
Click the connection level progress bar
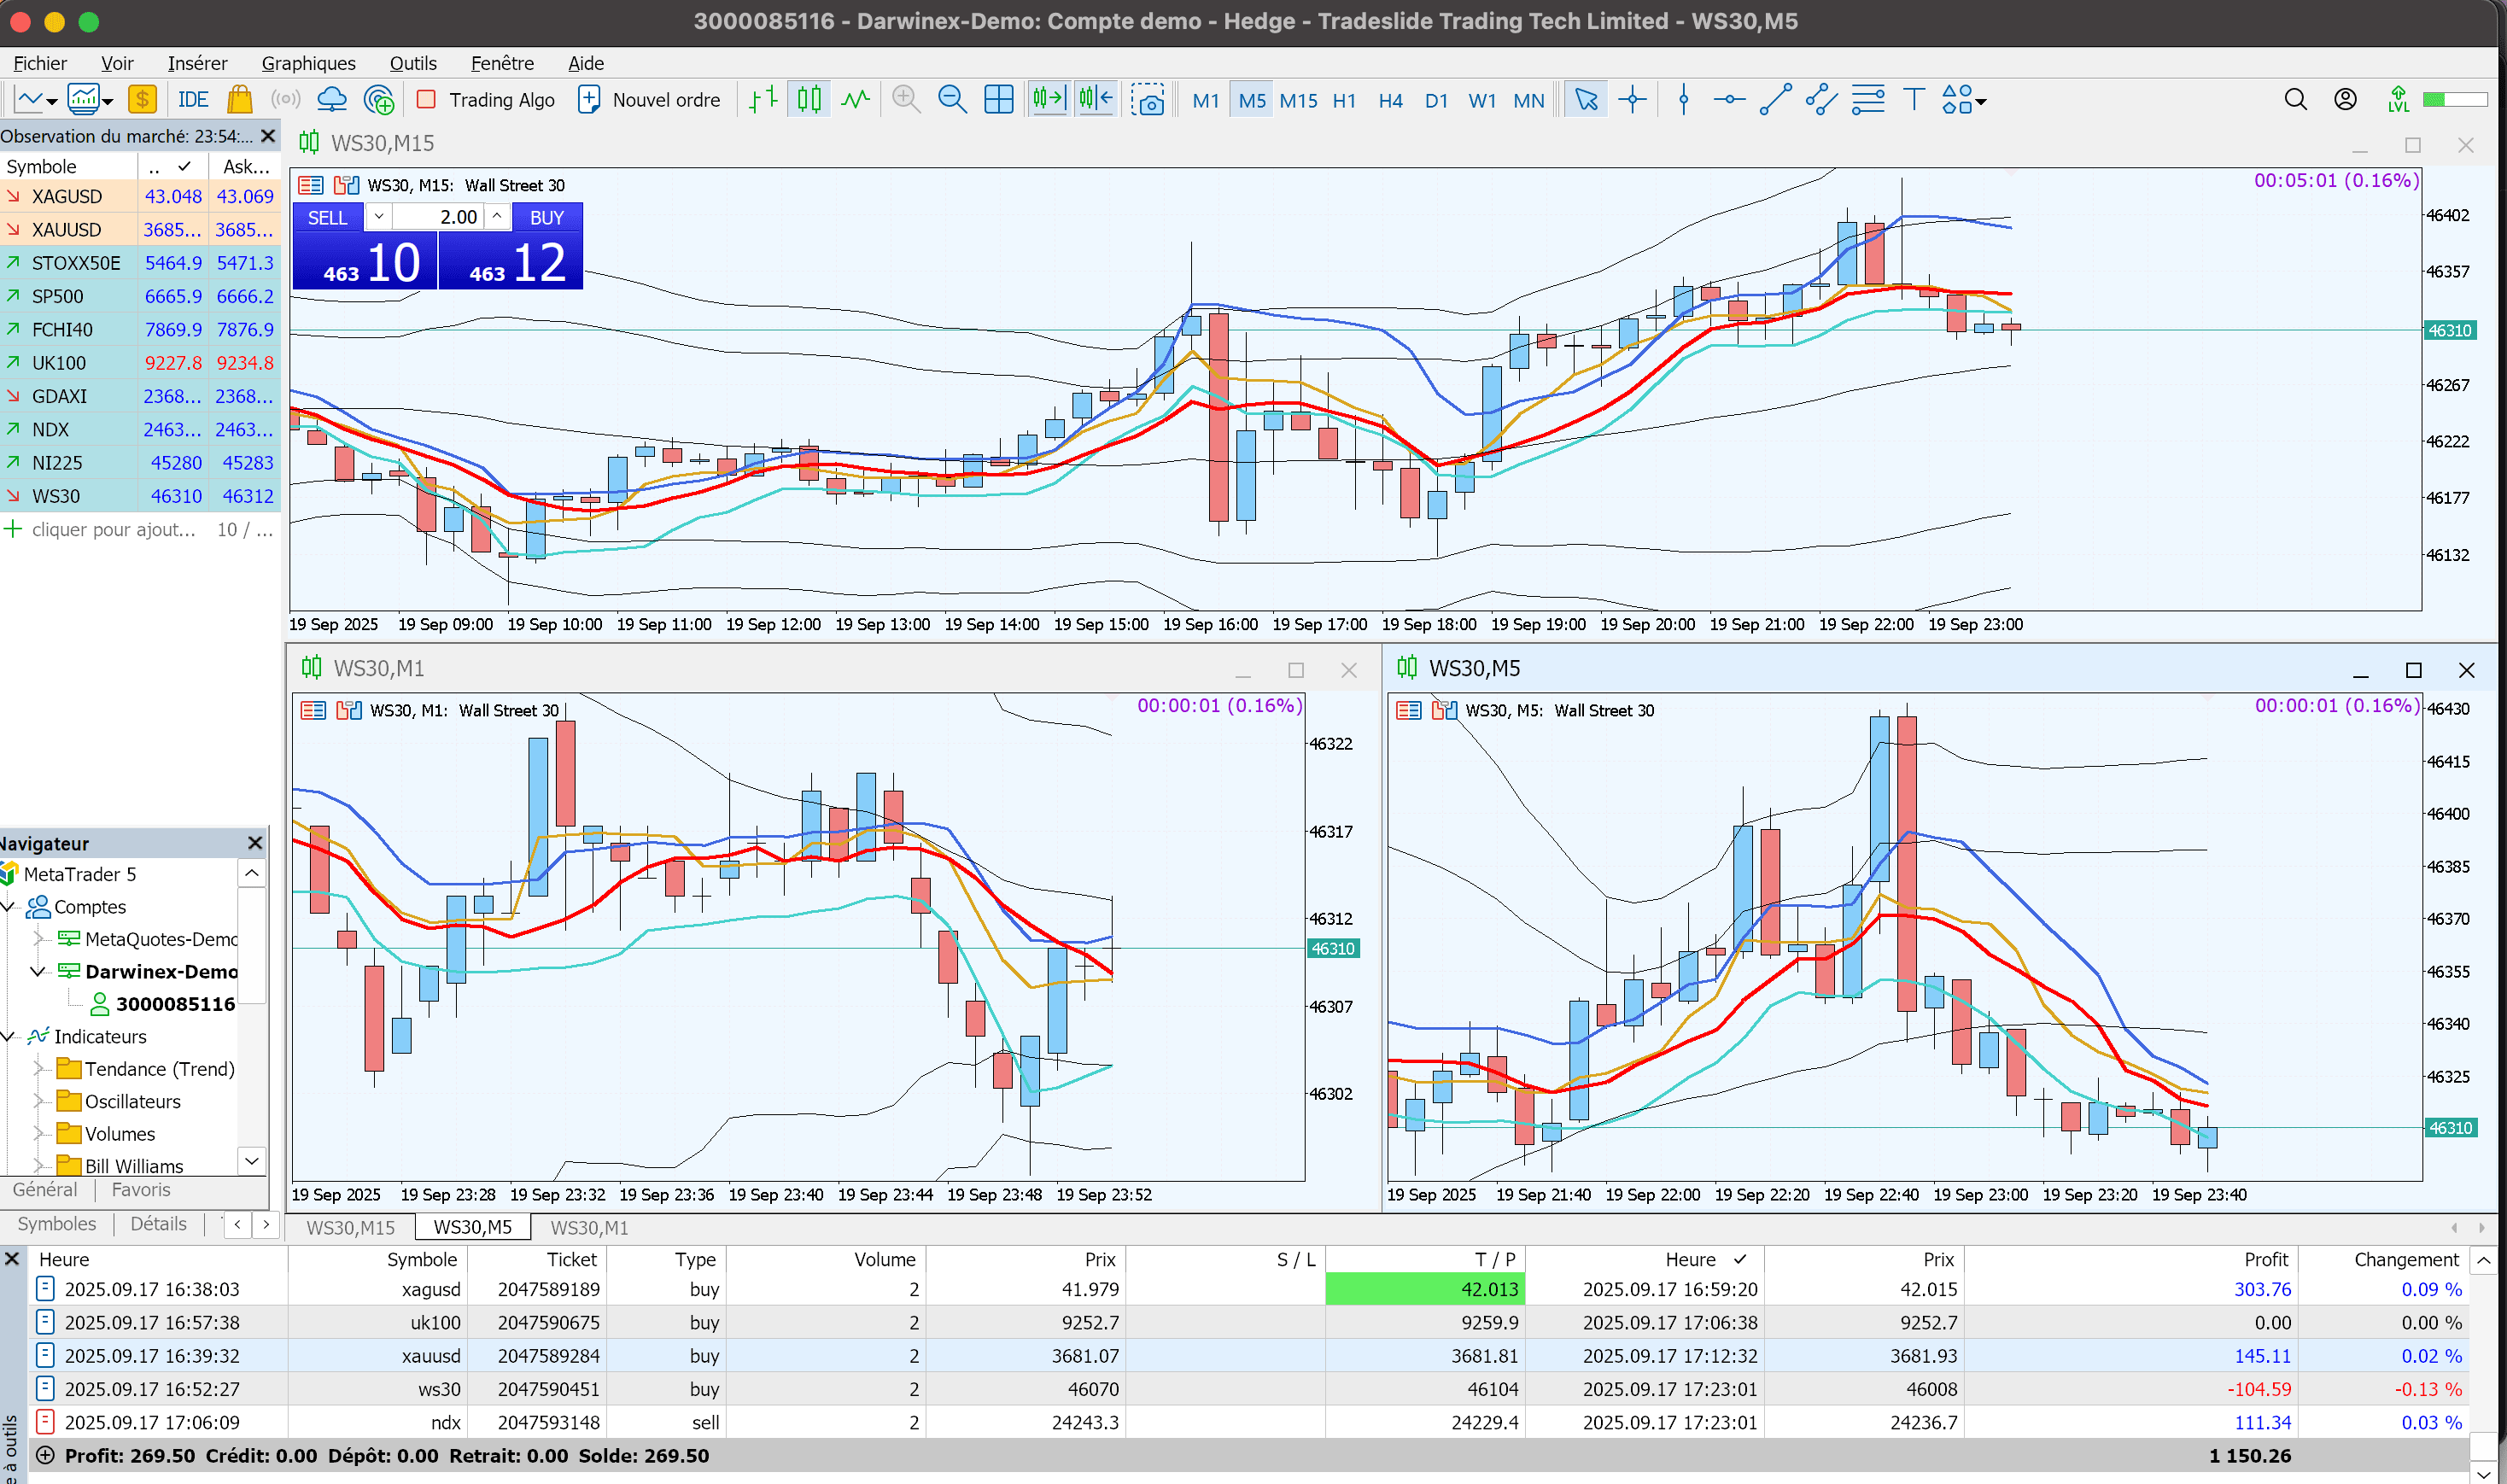pos(2455,100)
